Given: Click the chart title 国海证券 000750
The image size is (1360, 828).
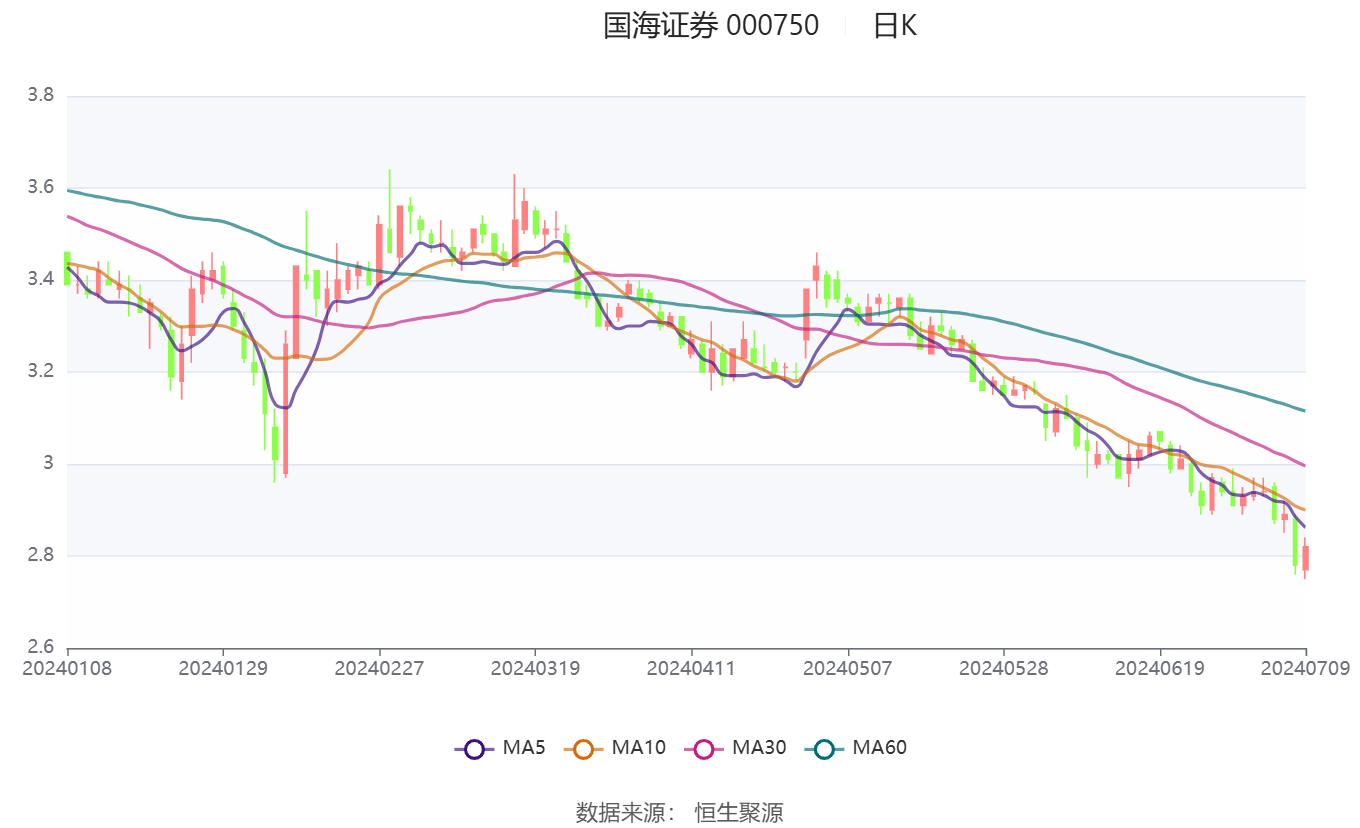Looking at the screenshot, I should coord(711,25).
